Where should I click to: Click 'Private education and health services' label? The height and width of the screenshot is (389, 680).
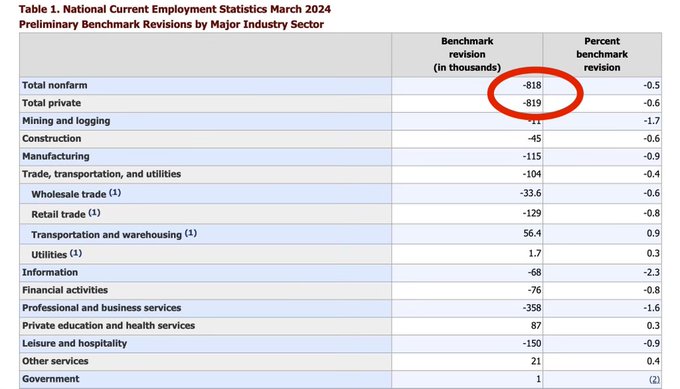click(108, 326)
